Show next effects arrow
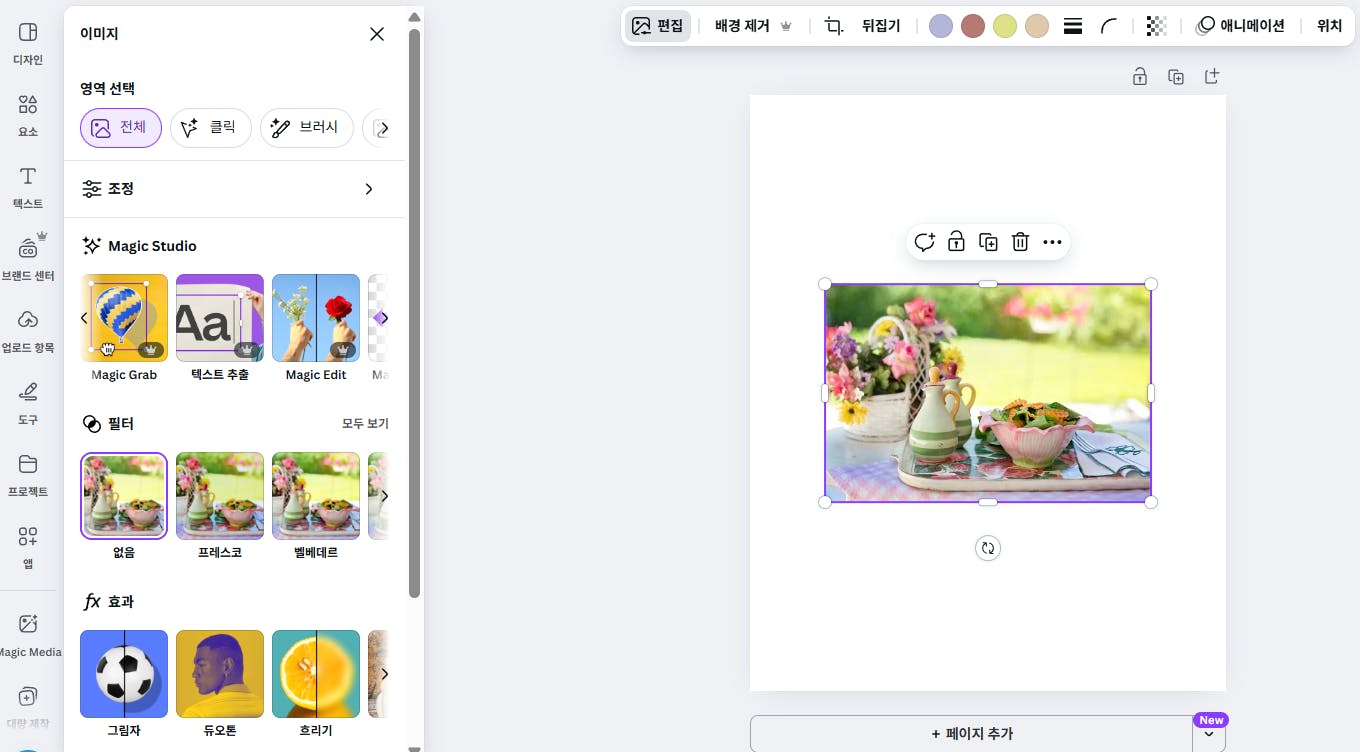Screen dimensions: 1360x752 (384, 674)
